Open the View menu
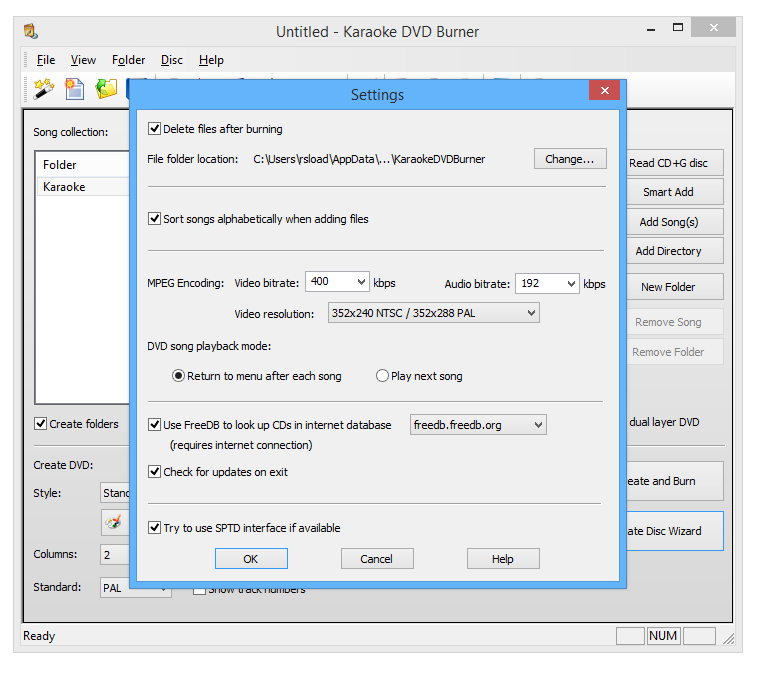 tap(83, 60)
